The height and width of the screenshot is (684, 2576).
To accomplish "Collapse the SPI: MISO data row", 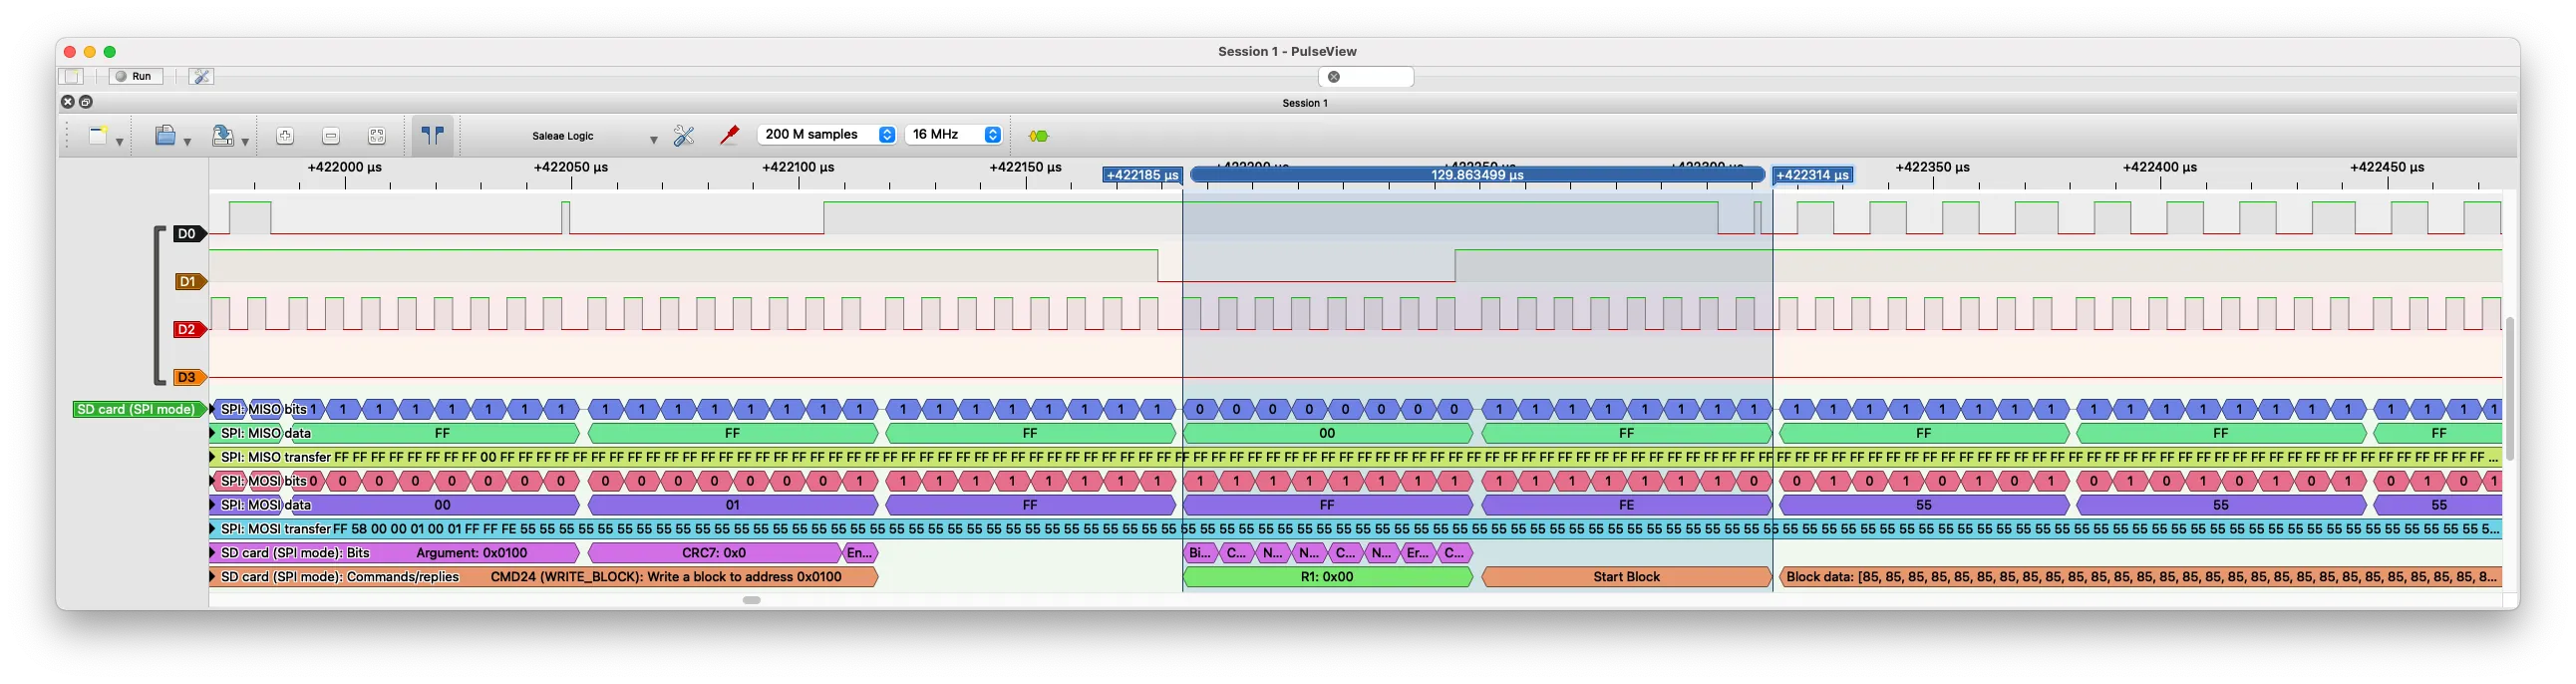I will pyautogui.click(x=213, y=433).
